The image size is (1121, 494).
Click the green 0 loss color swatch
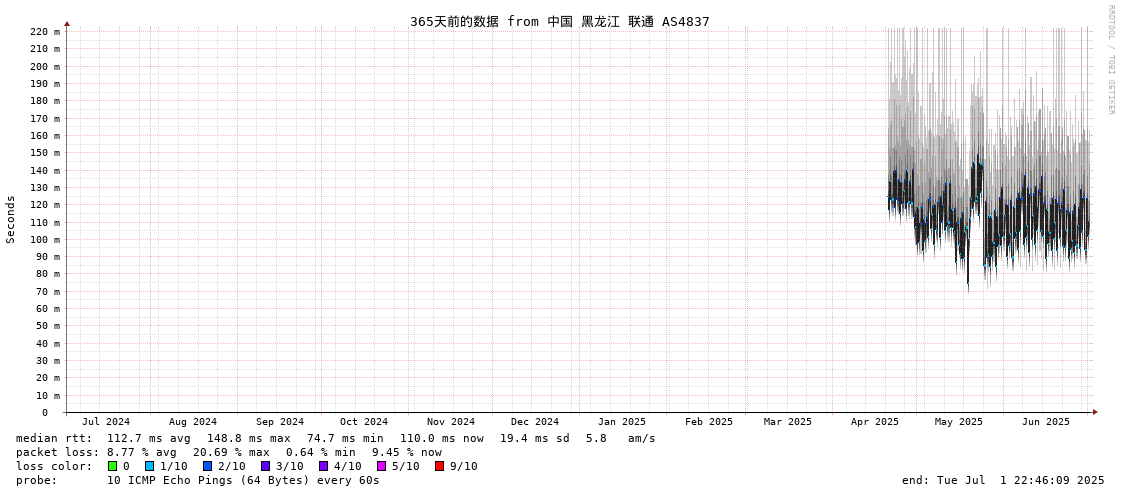point(112,466)
